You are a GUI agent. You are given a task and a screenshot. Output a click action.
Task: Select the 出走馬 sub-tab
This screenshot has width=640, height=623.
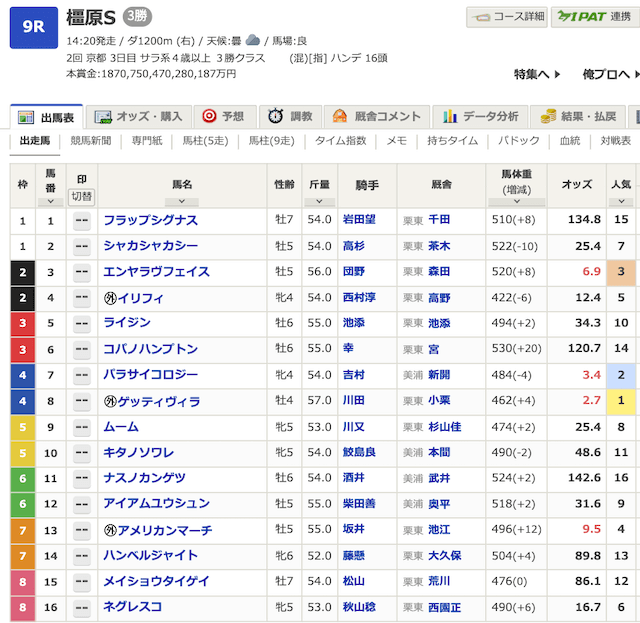tap(35, 141)
